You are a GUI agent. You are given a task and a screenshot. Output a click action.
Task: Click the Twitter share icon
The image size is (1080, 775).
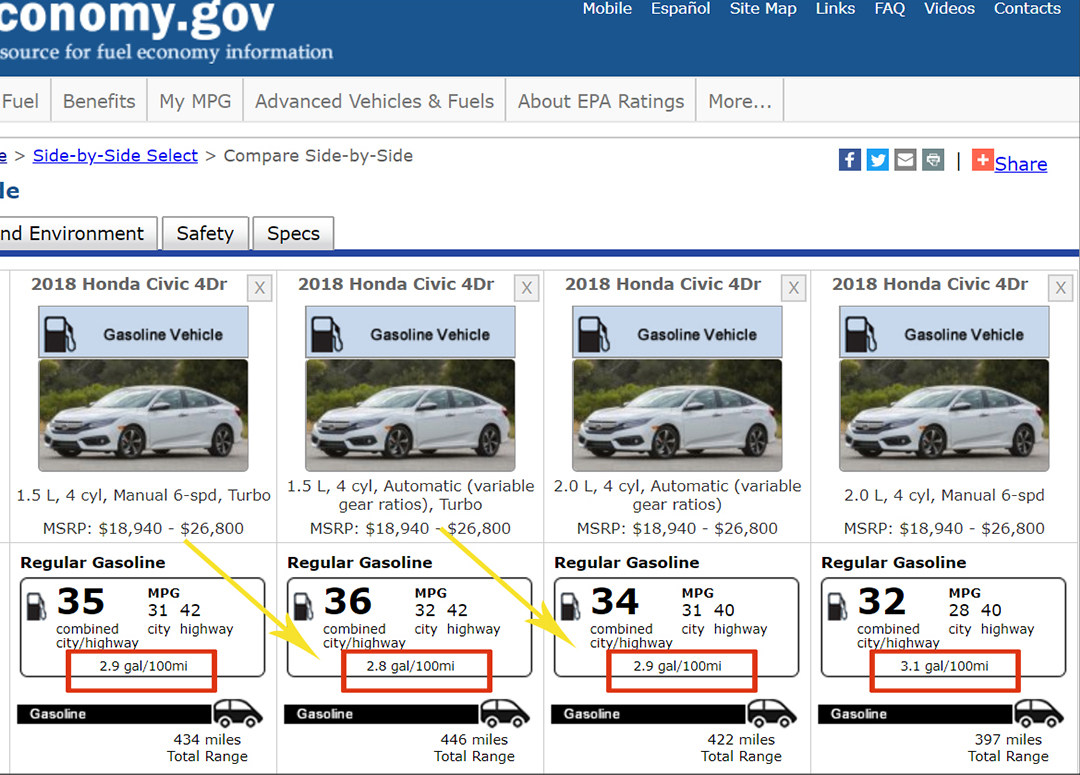[877, 160]
